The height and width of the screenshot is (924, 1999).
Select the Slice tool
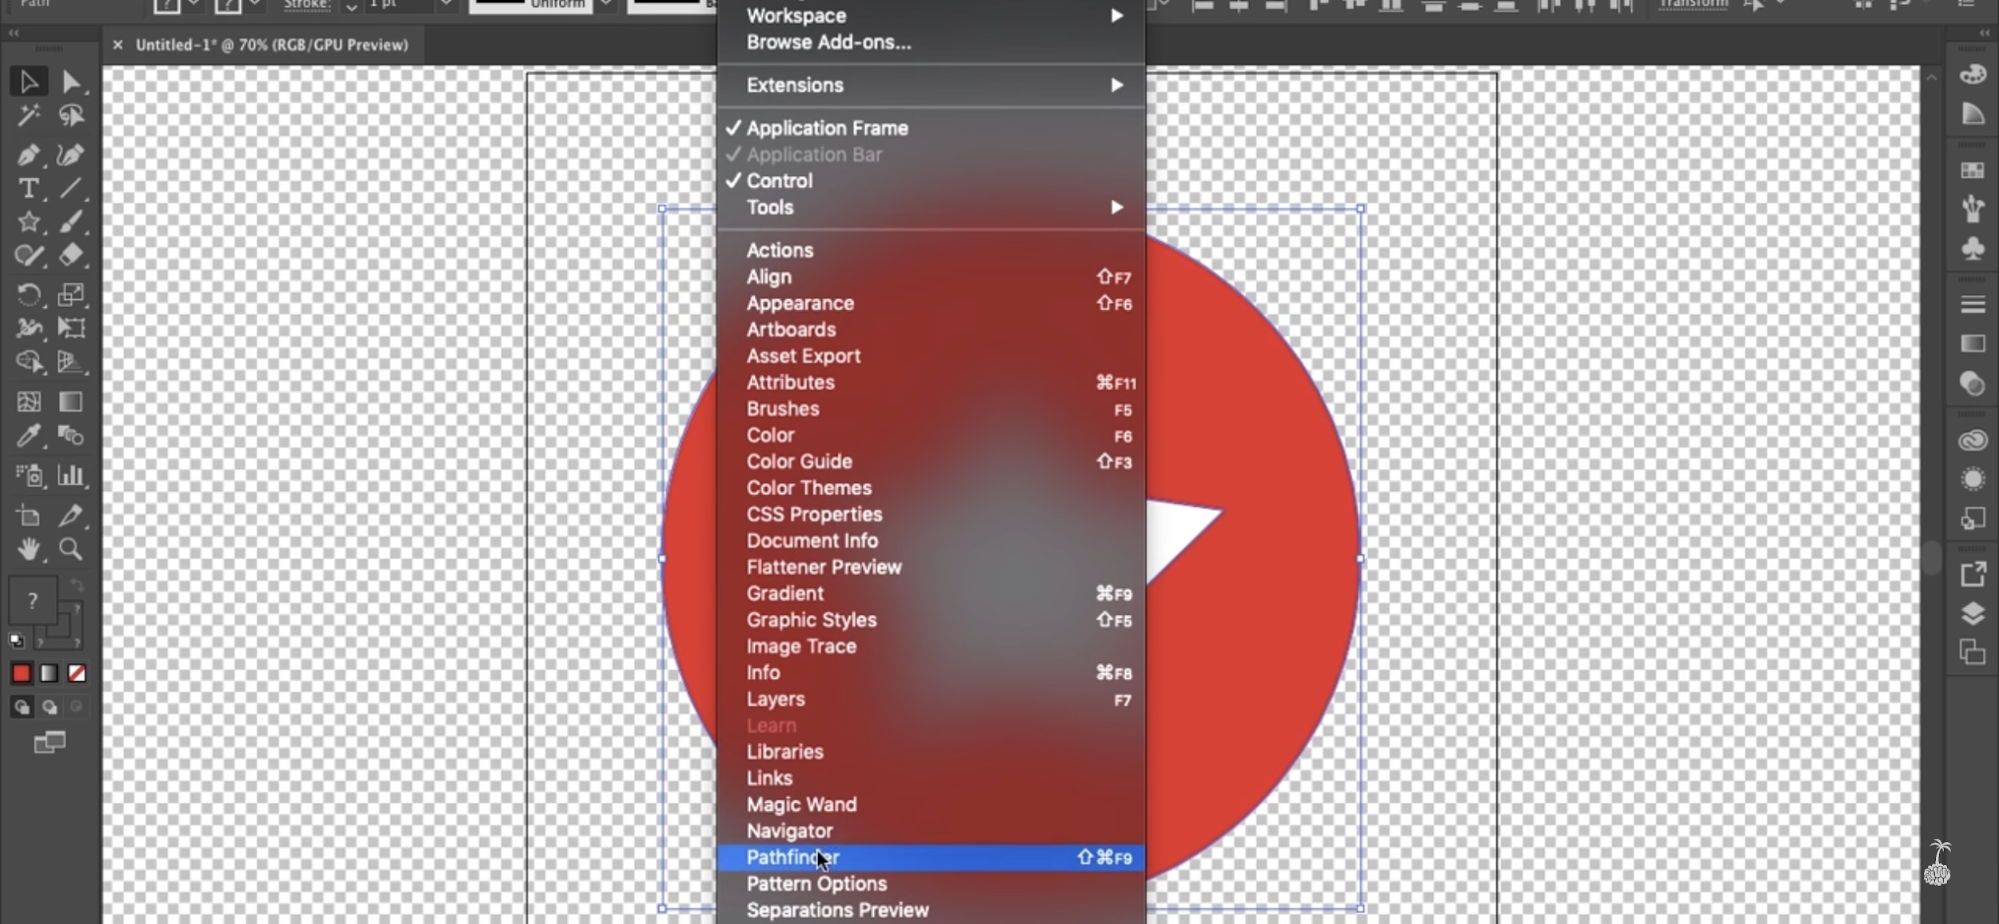click(71, 516)
